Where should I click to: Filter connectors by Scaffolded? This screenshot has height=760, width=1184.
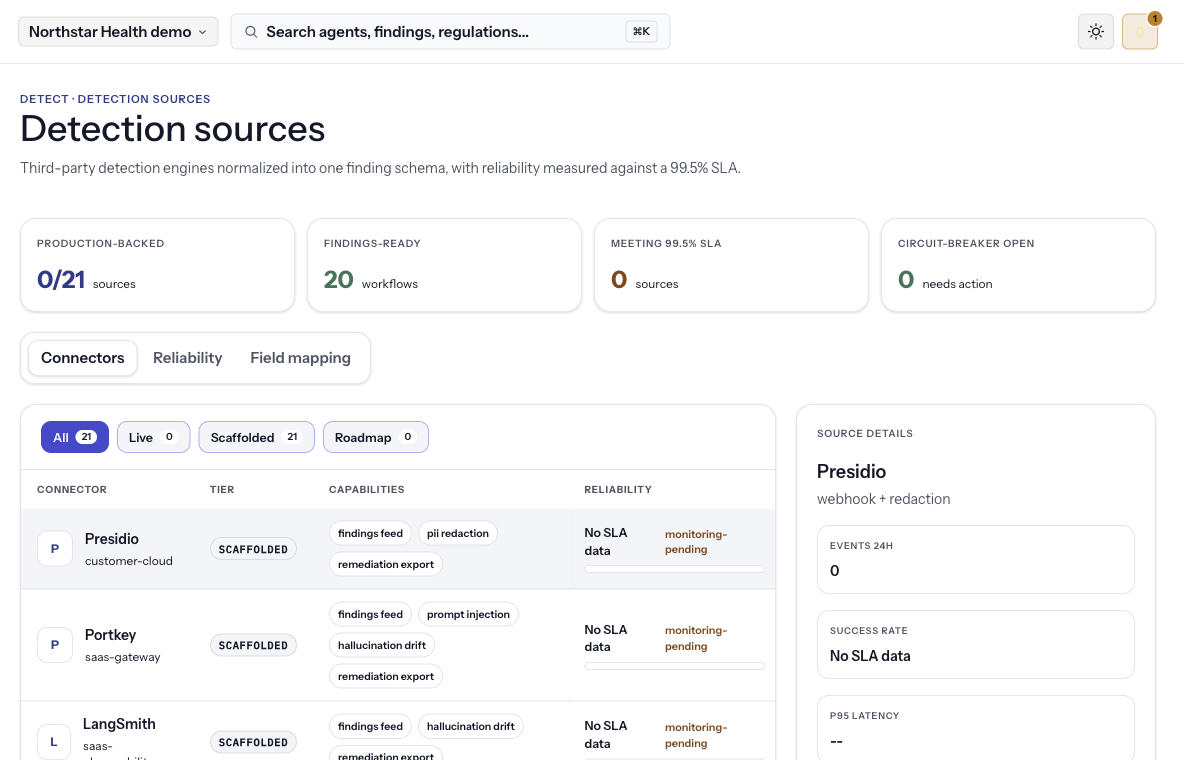pos(256,437)
